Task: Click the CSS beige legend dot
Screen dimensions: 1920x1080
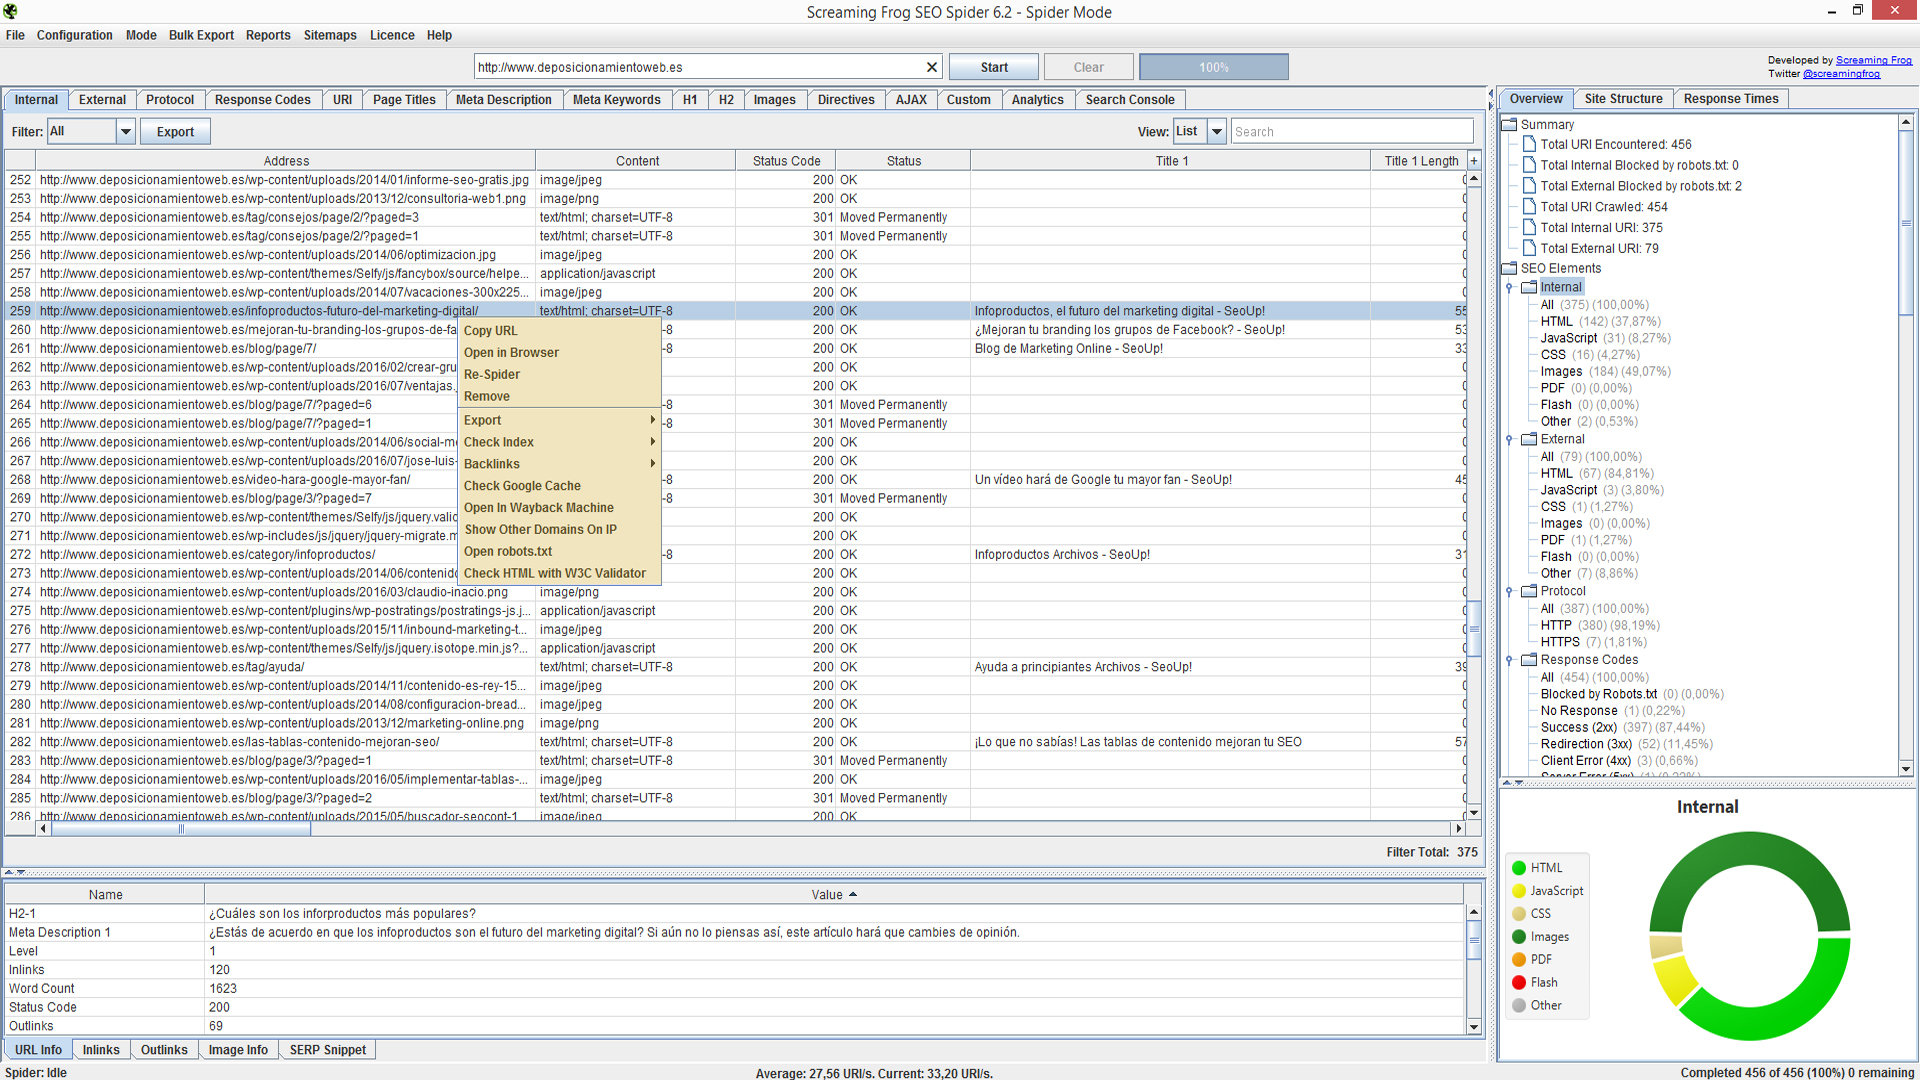Action: coord(1519,914)
